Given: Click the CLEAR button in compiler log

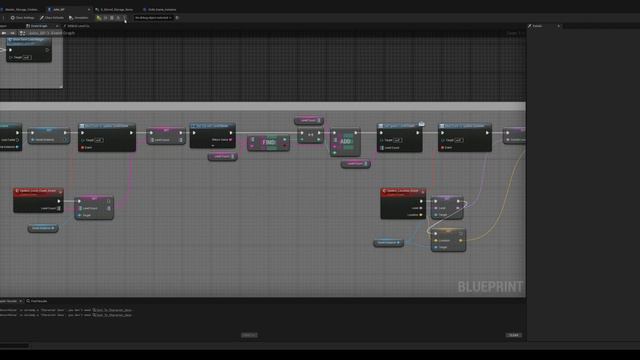Looking at the screenshot, I should point(513,335).
